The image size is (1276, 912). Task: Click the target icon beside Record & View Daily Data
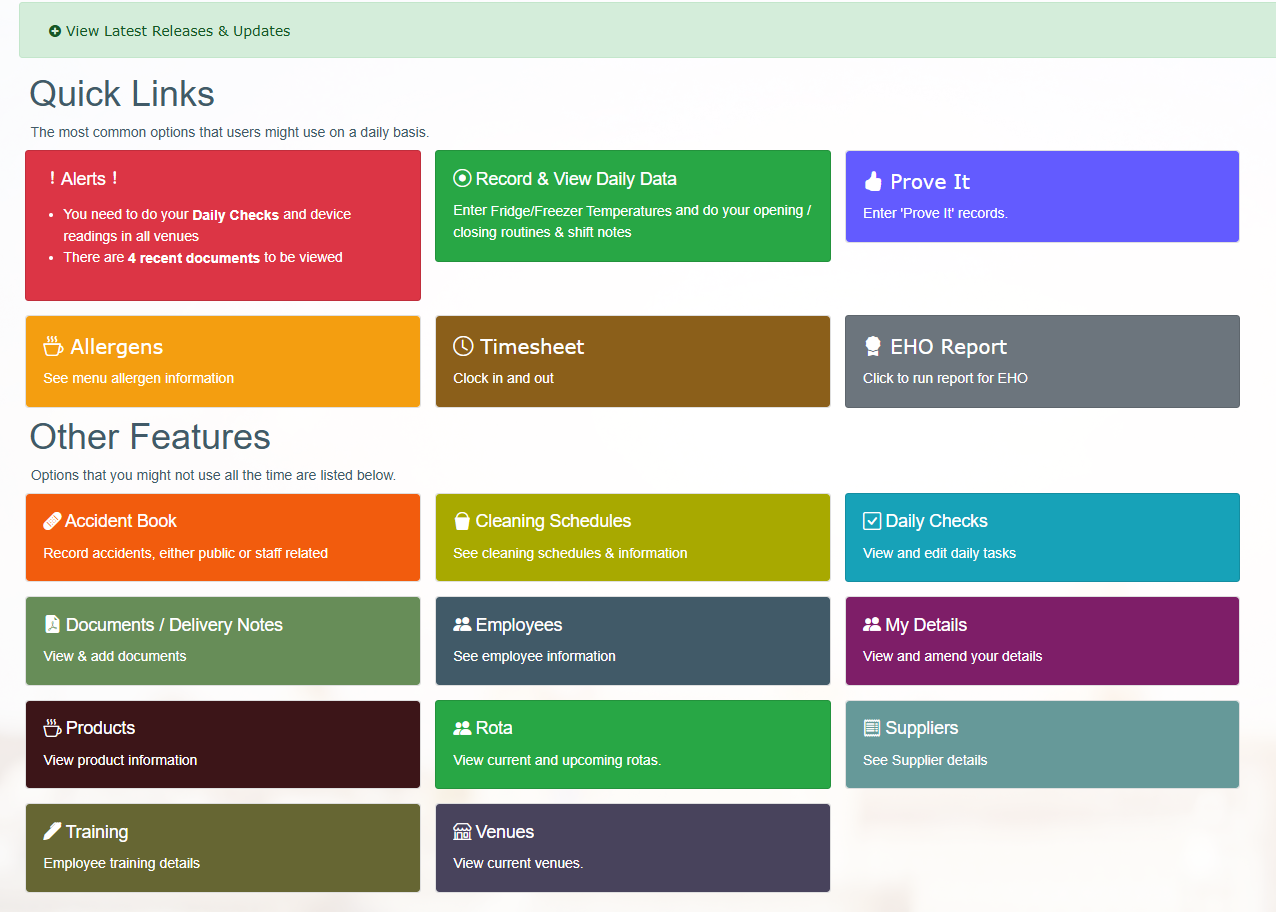462,179
